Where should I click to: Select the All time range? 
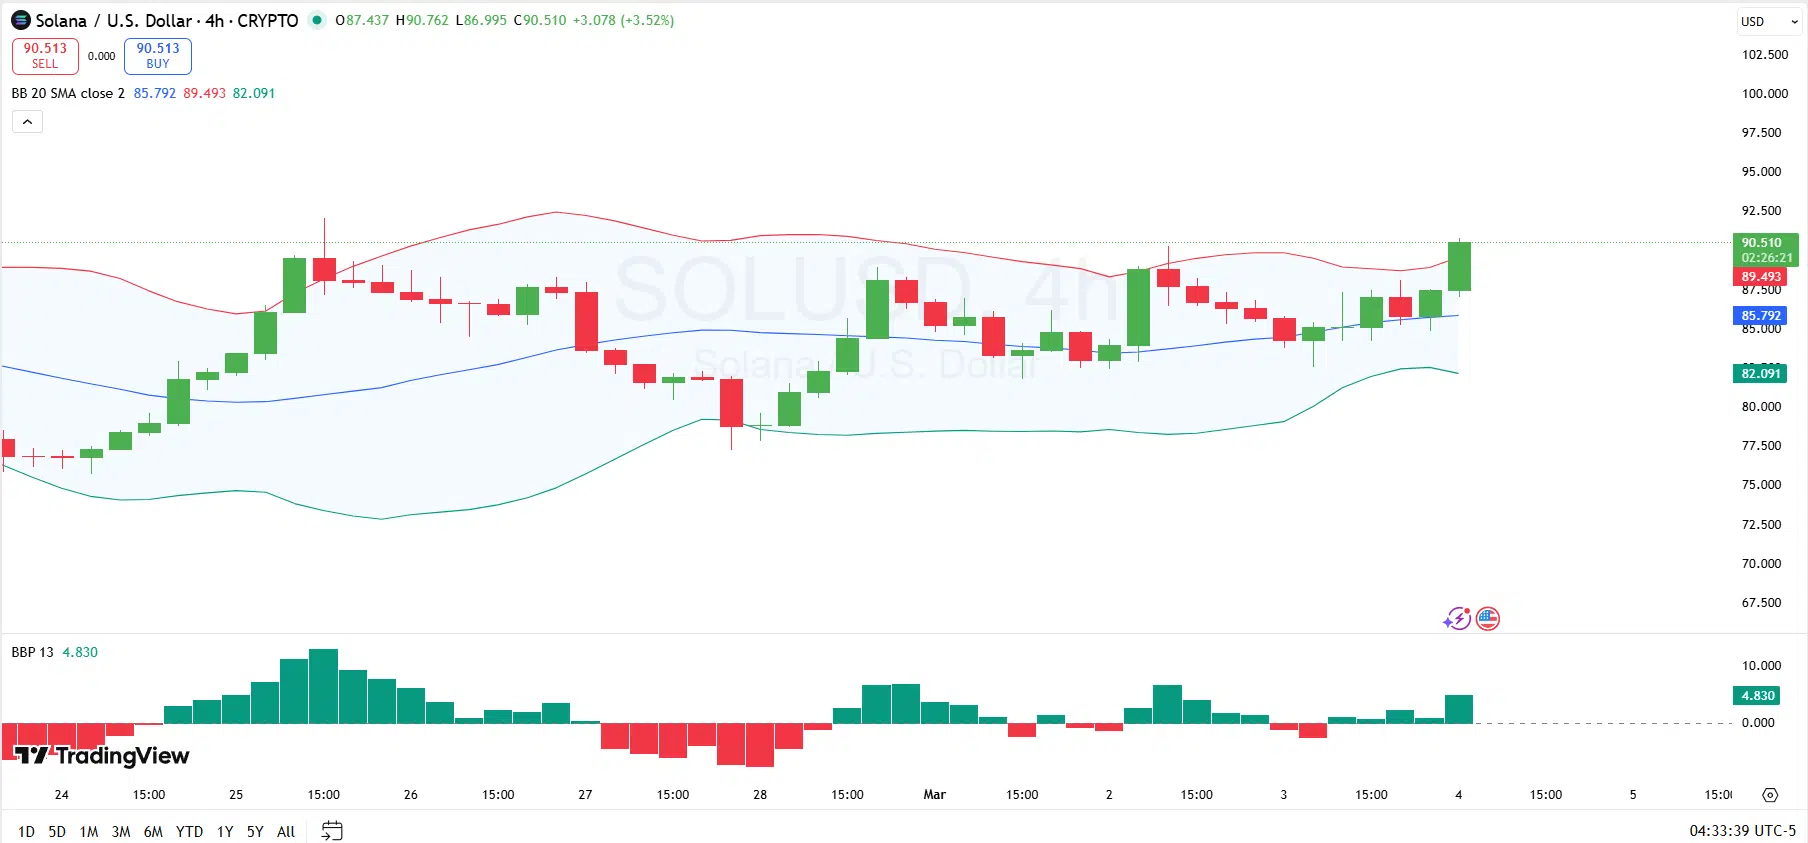(x=286, y=831)
